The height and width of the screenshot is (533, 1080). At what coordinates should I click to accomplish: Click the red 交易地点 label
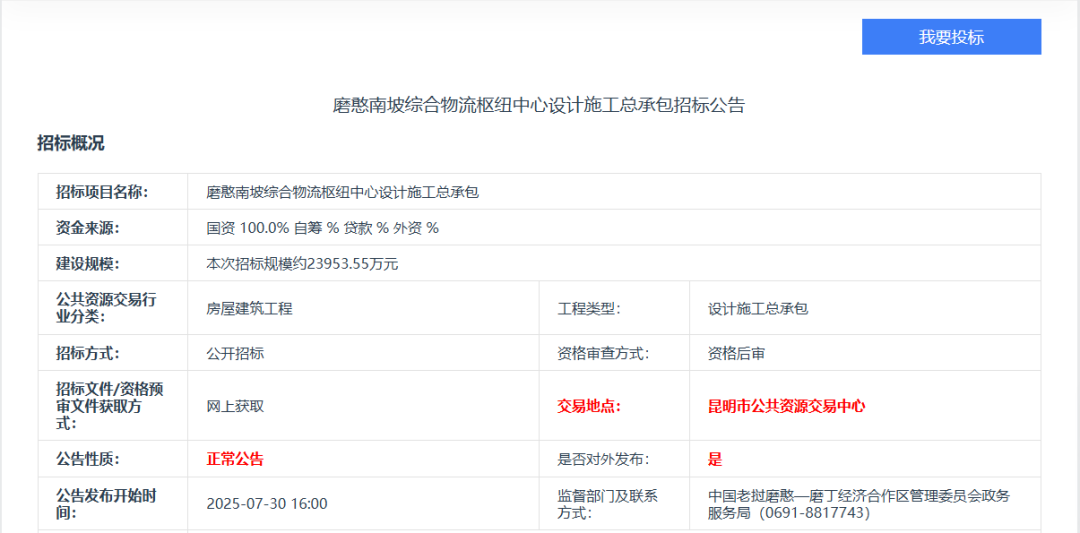pos(589,406)
